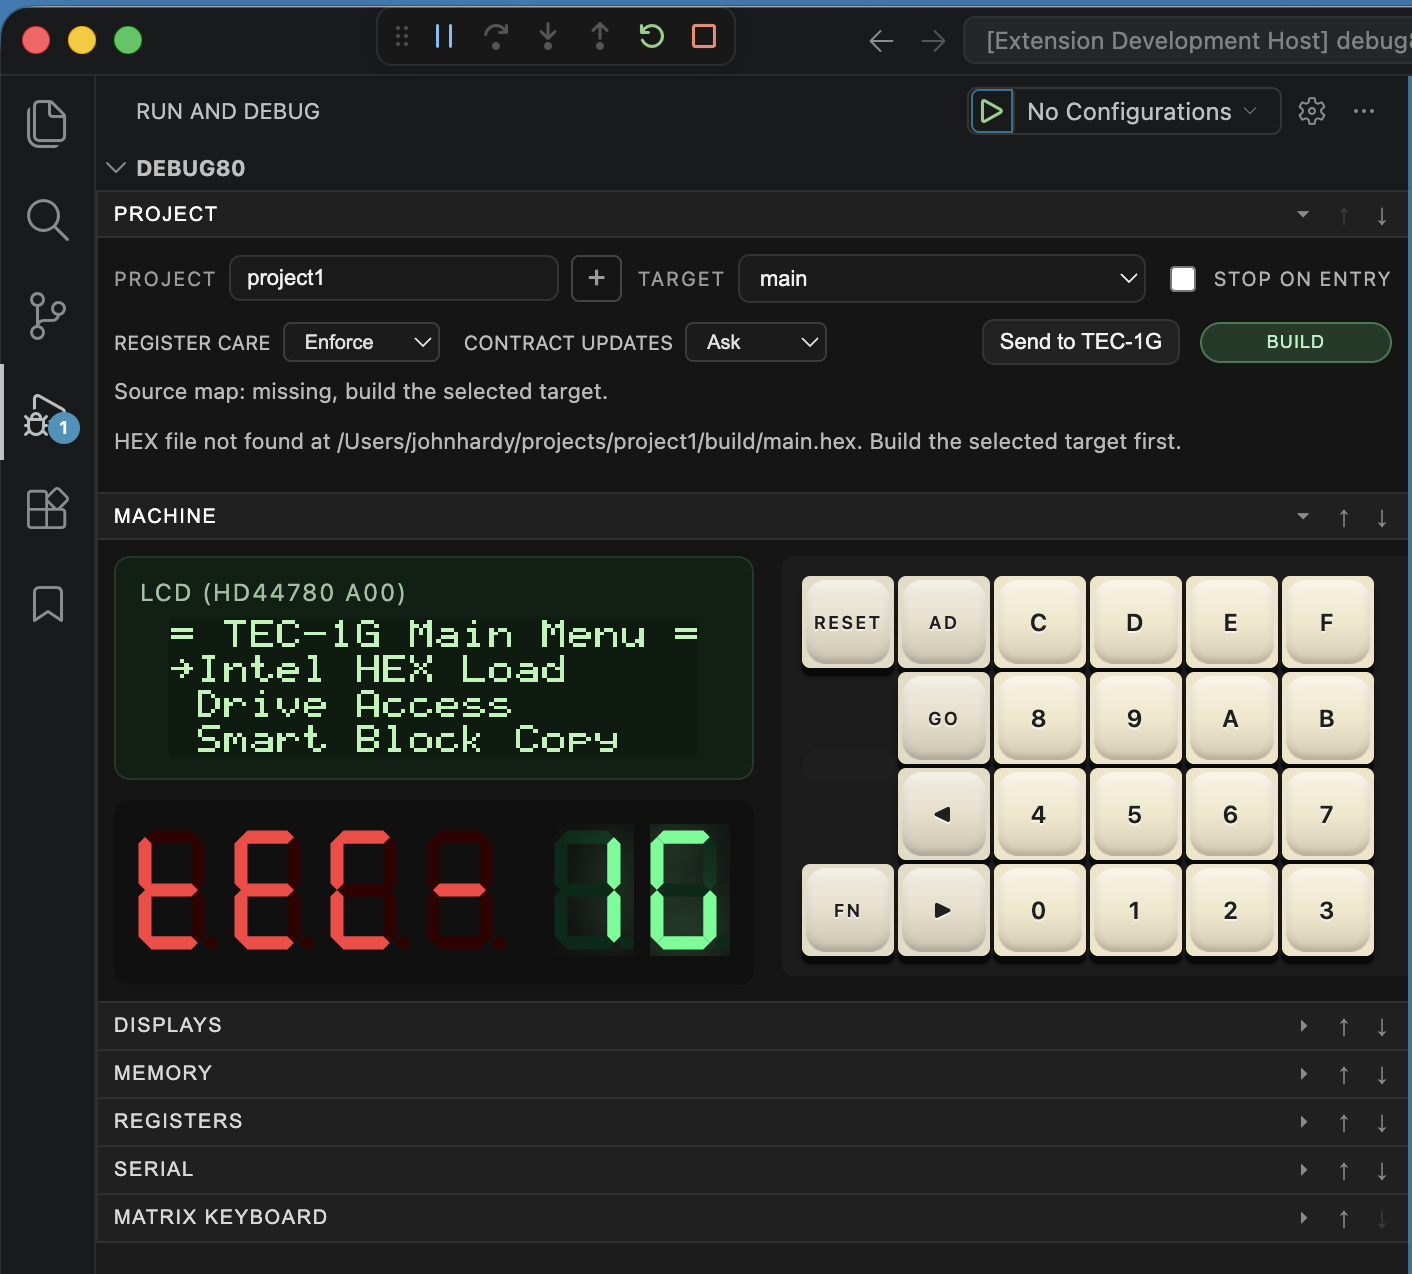This screenshot has width=1412, height=1274.
Task: Click the debug Step Over icon
Action: 496,37
